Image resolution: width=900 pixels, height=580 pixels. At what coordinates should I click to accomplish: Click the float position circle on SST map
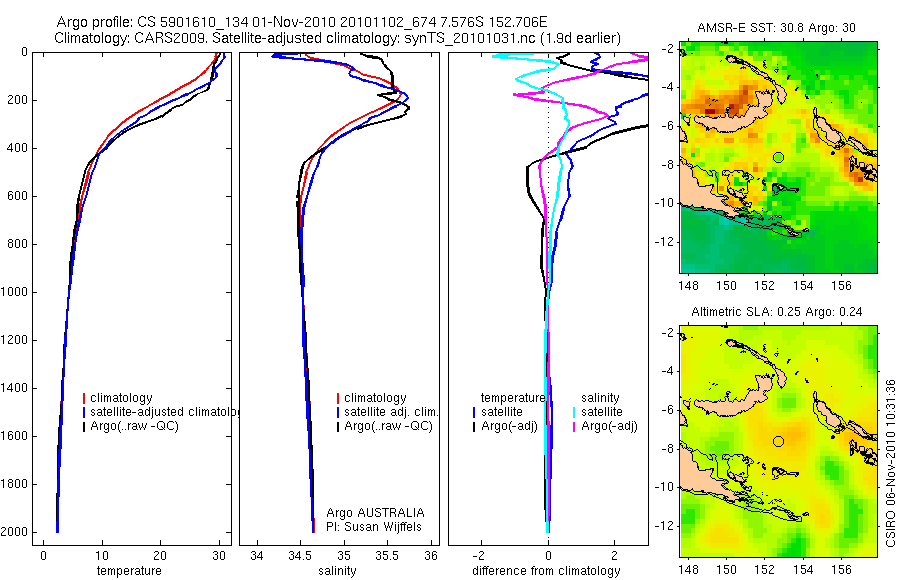point(778,157)
